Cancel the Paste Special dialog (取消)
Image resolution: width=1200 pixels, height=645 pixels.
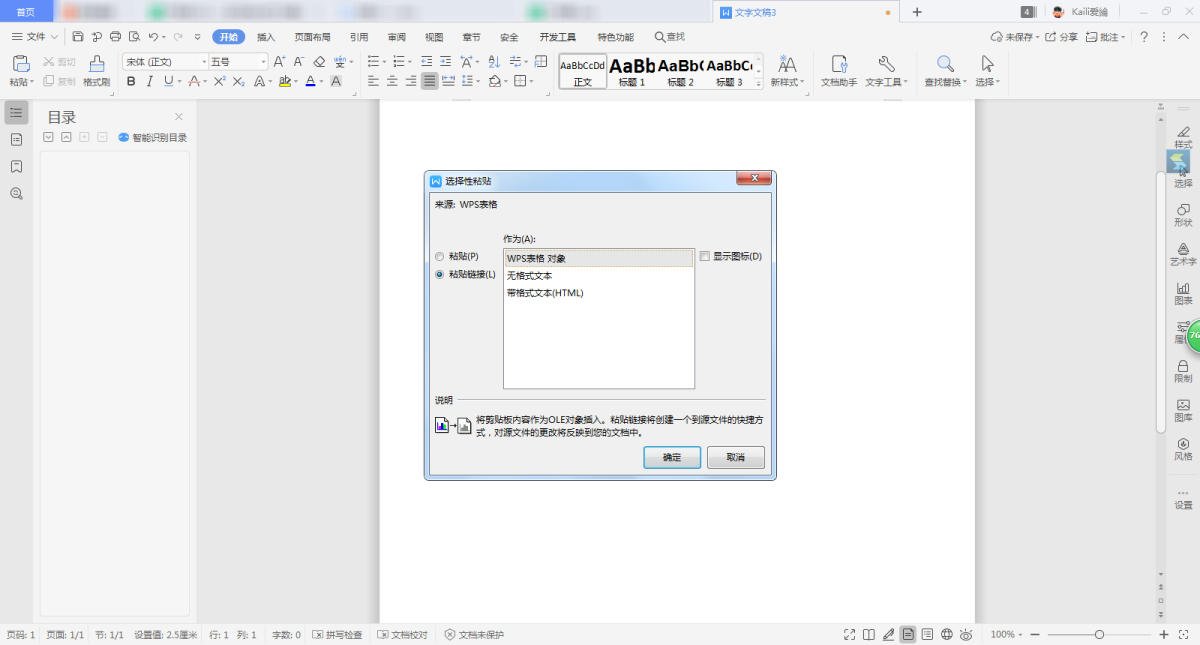pos(735,457)
